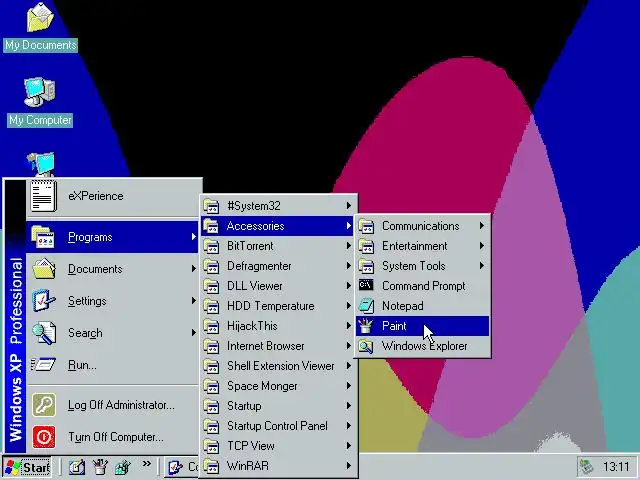Open the HDD Temperature menu entry
This screenshot has width=640, height=480.
(278, 306)
